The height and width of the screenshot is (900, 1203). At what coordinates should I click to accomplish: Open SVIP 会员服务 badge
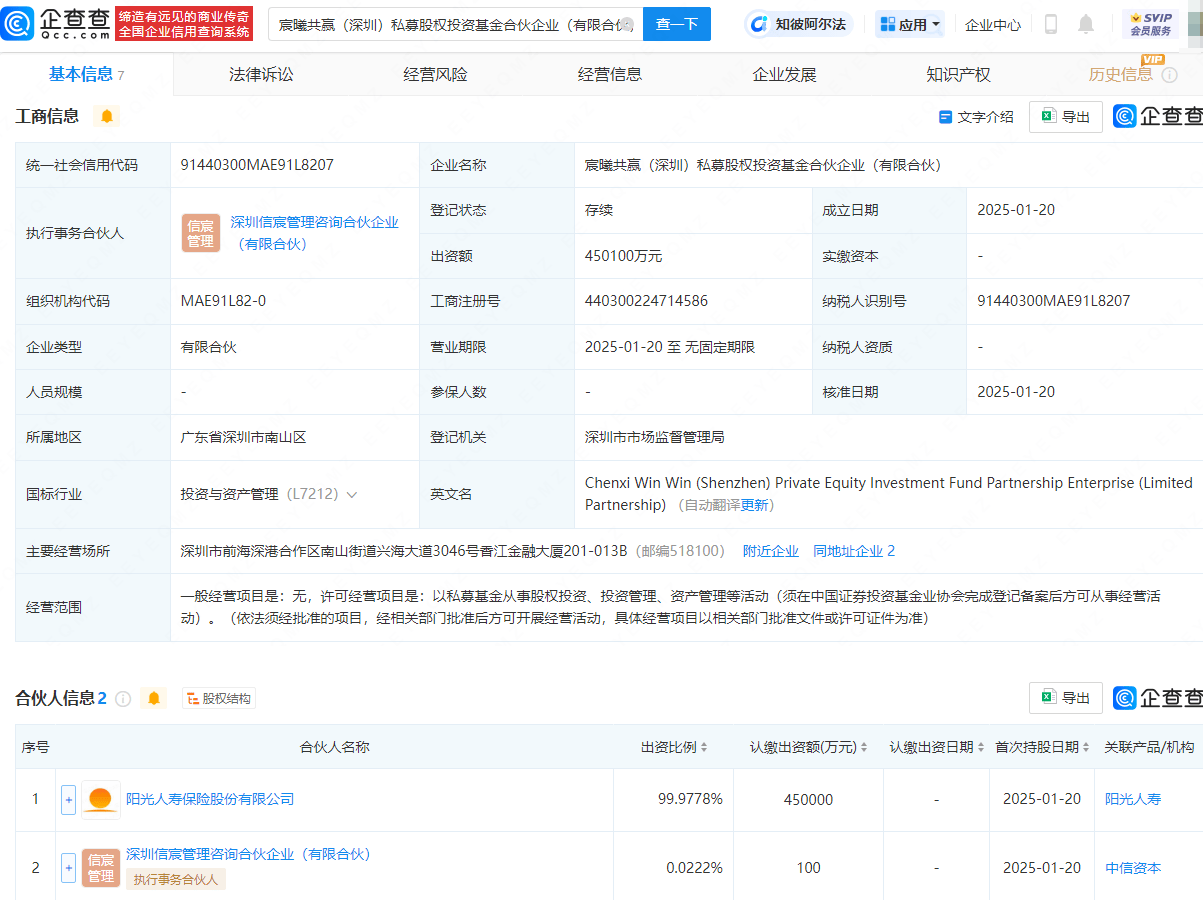(1150, 24)
